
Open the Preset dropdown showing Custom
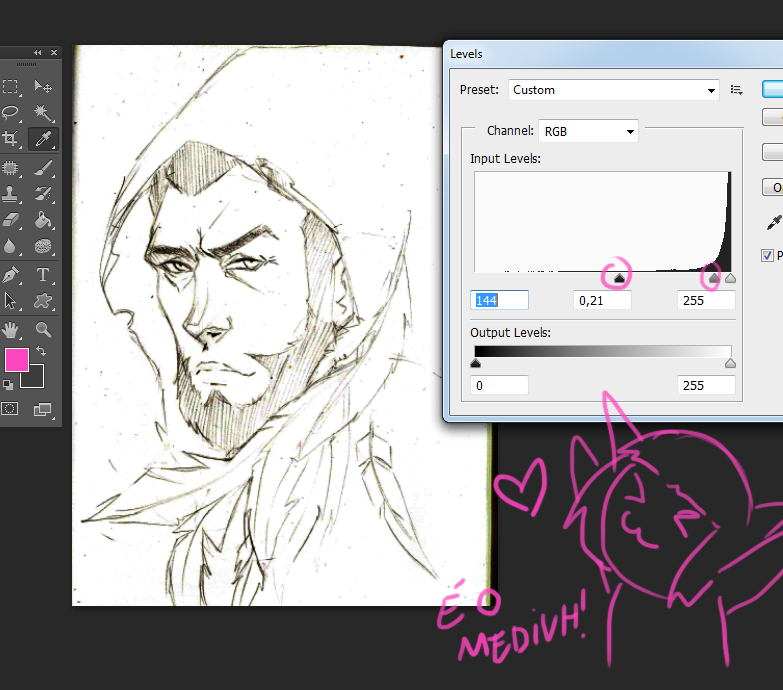613,90
